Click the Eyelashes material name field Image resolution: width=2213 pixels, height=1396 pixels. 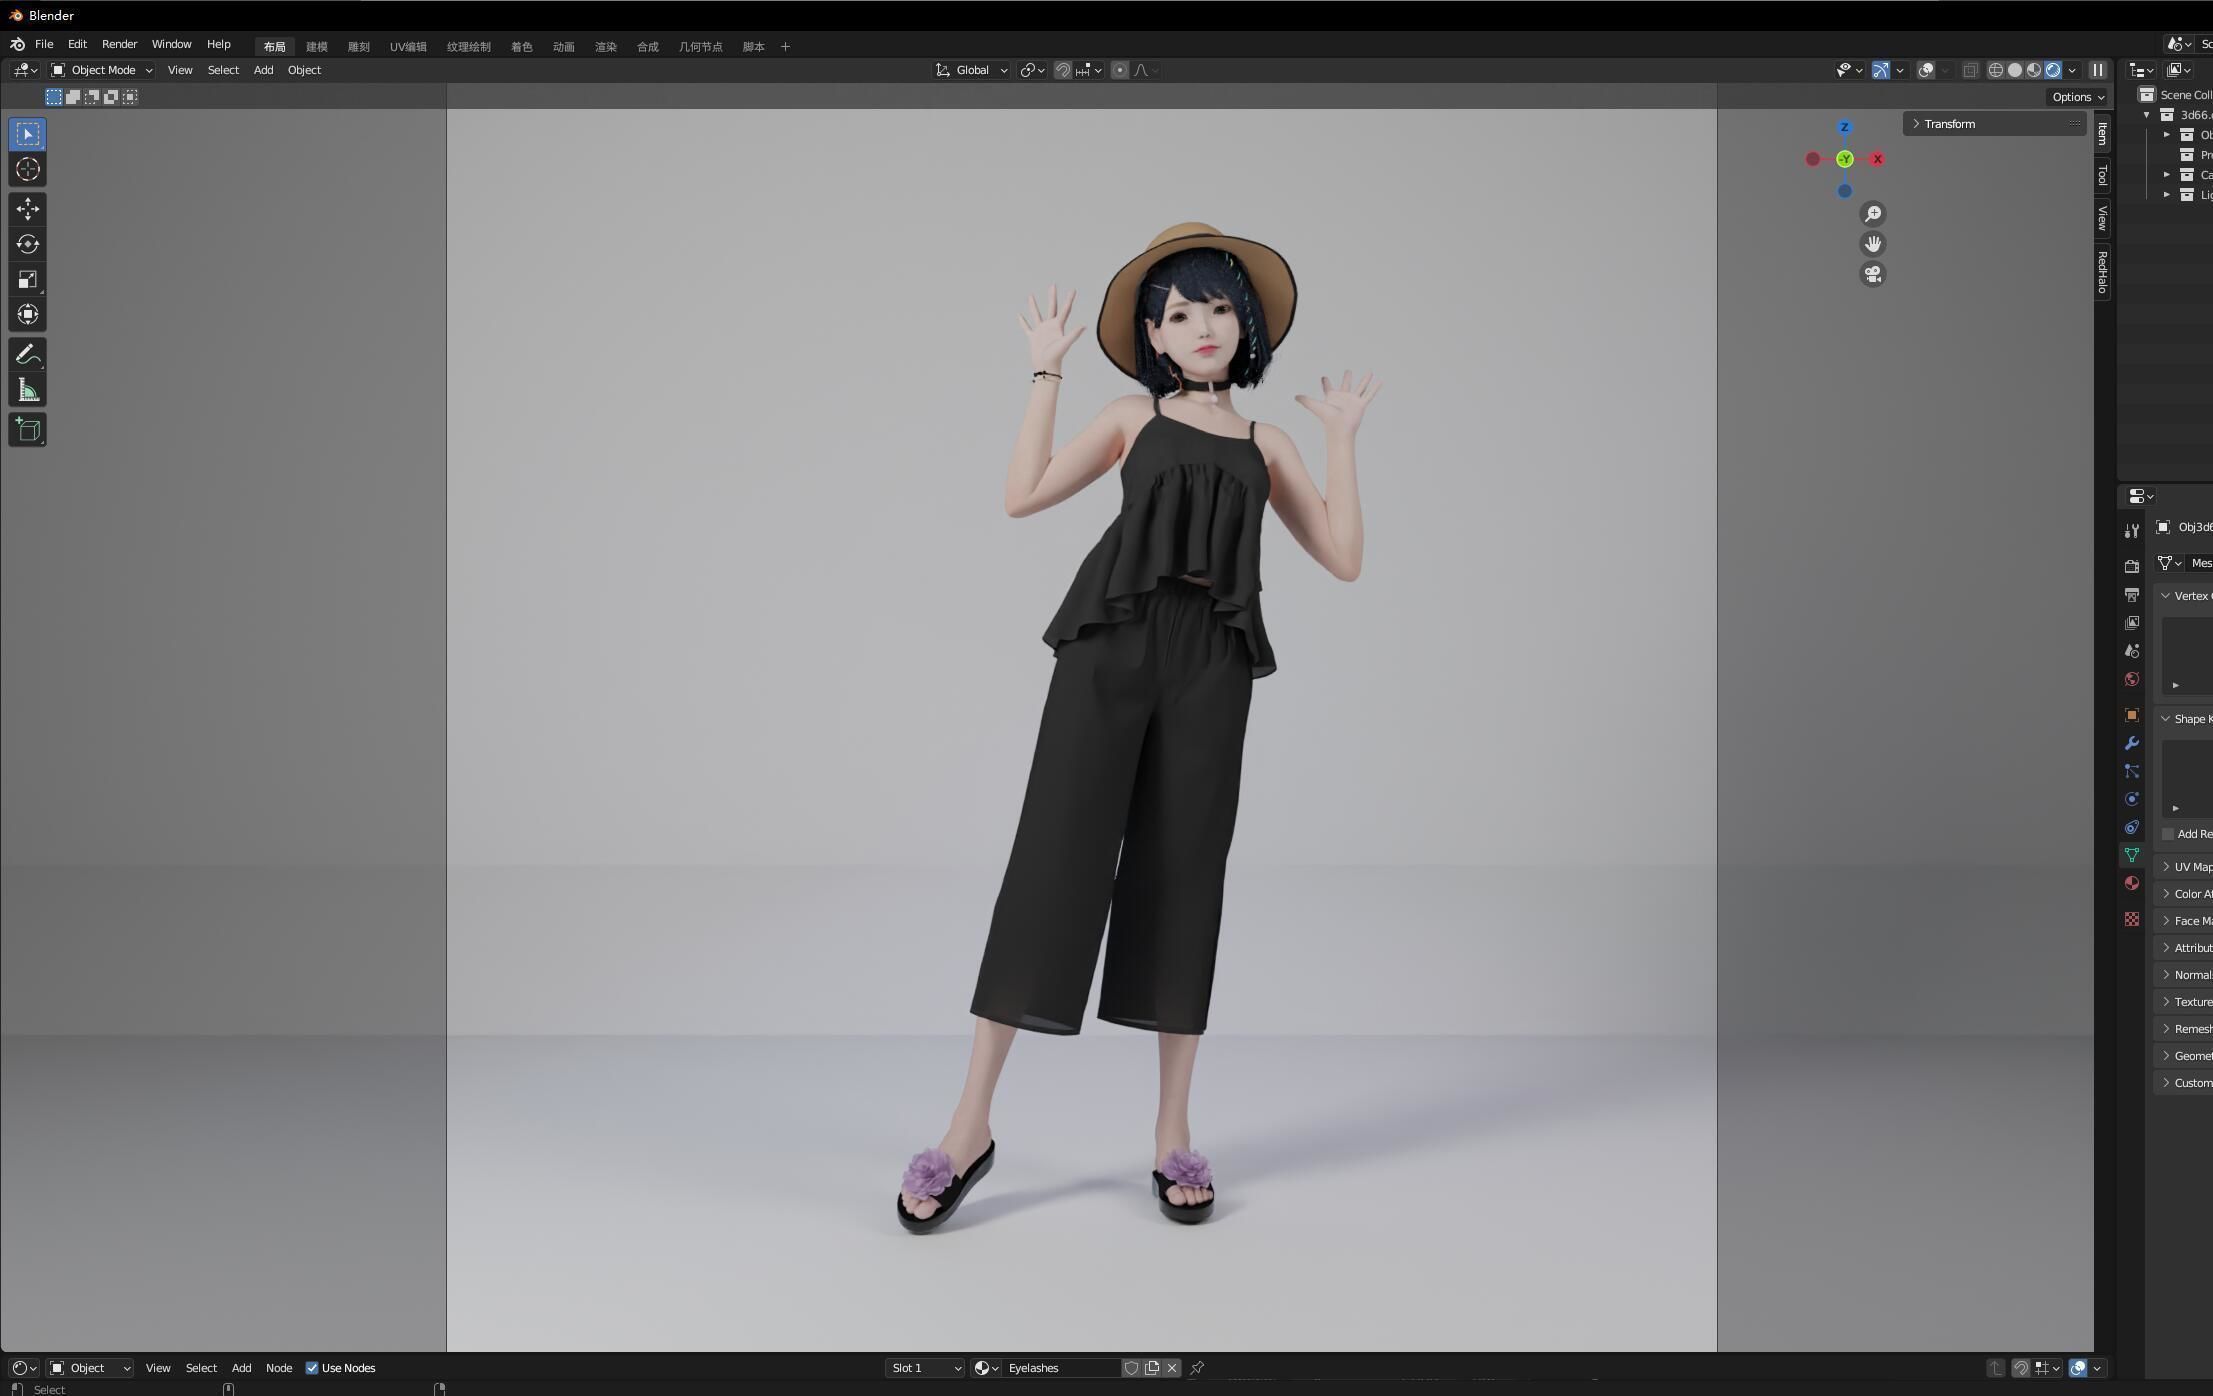pos(1060,1368)
